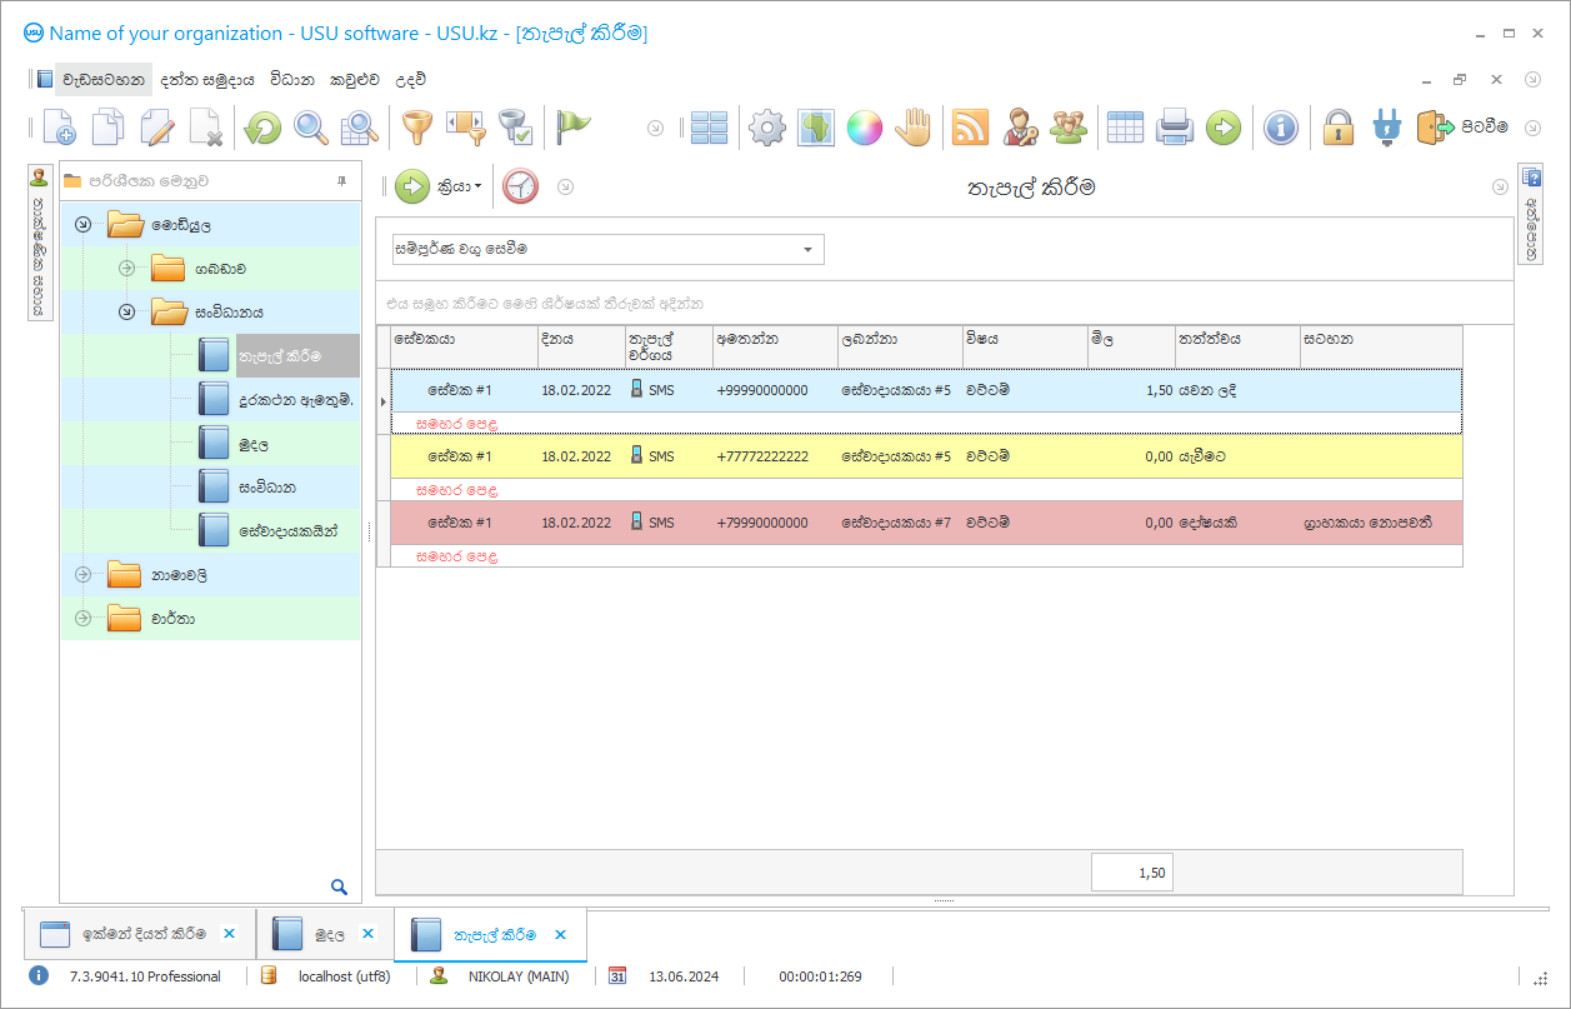Click the hand icon in toolbar

tap(913, 128)
